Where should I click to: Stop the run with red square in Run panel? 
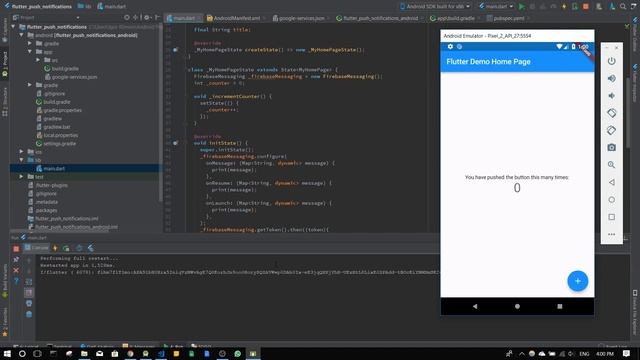(x=16, y=249)
